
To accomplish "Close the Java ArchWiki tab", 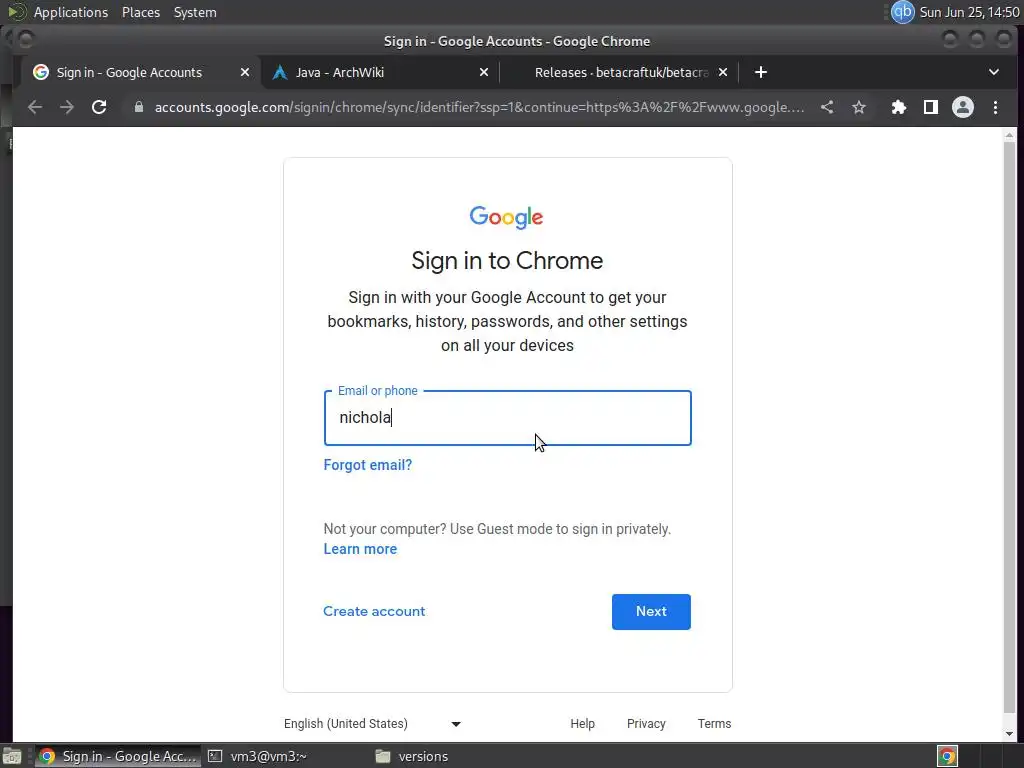I will pos(484,72).
